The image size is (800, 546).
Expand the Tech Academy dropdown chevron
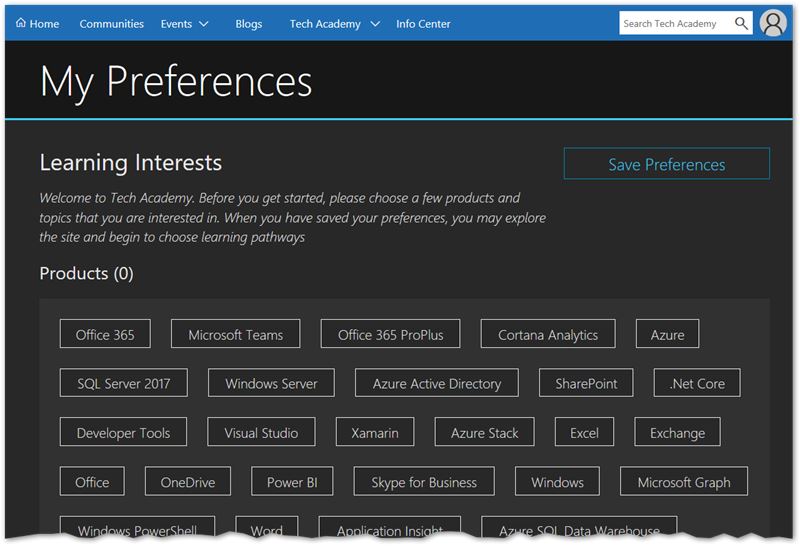coord(375,24)
